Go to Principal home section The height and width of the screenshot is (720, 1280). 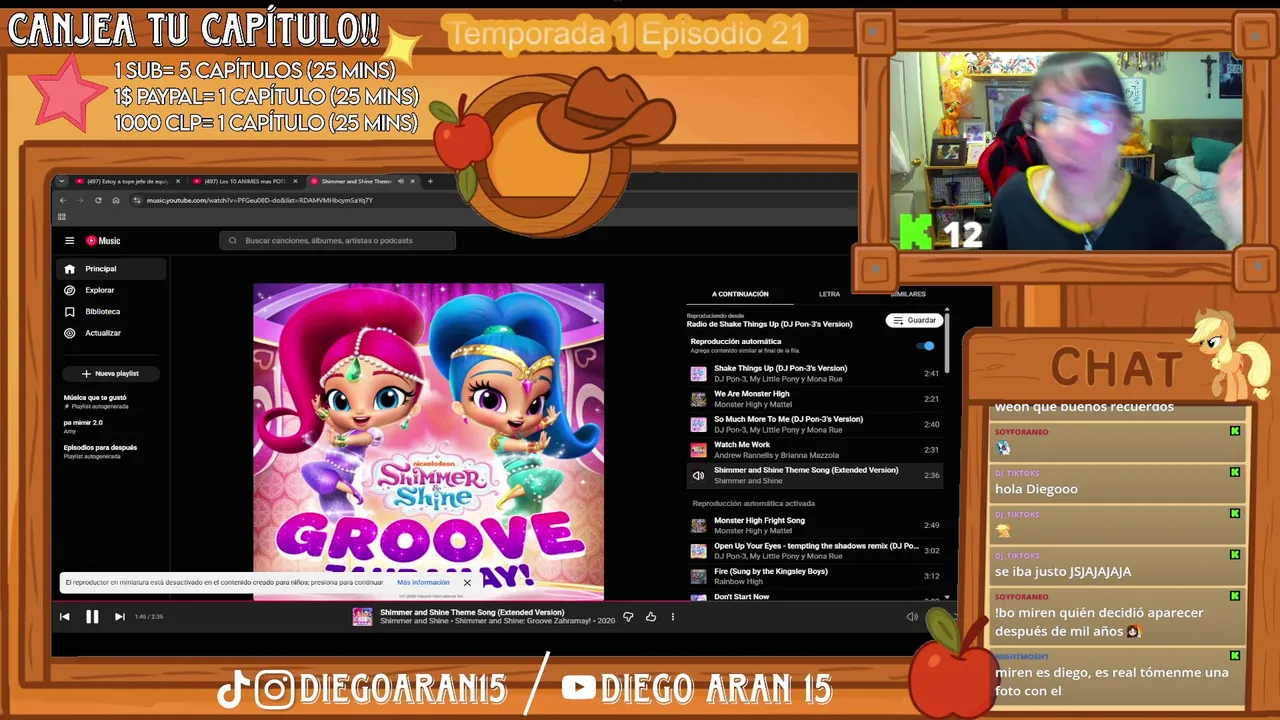coord(112,269)
